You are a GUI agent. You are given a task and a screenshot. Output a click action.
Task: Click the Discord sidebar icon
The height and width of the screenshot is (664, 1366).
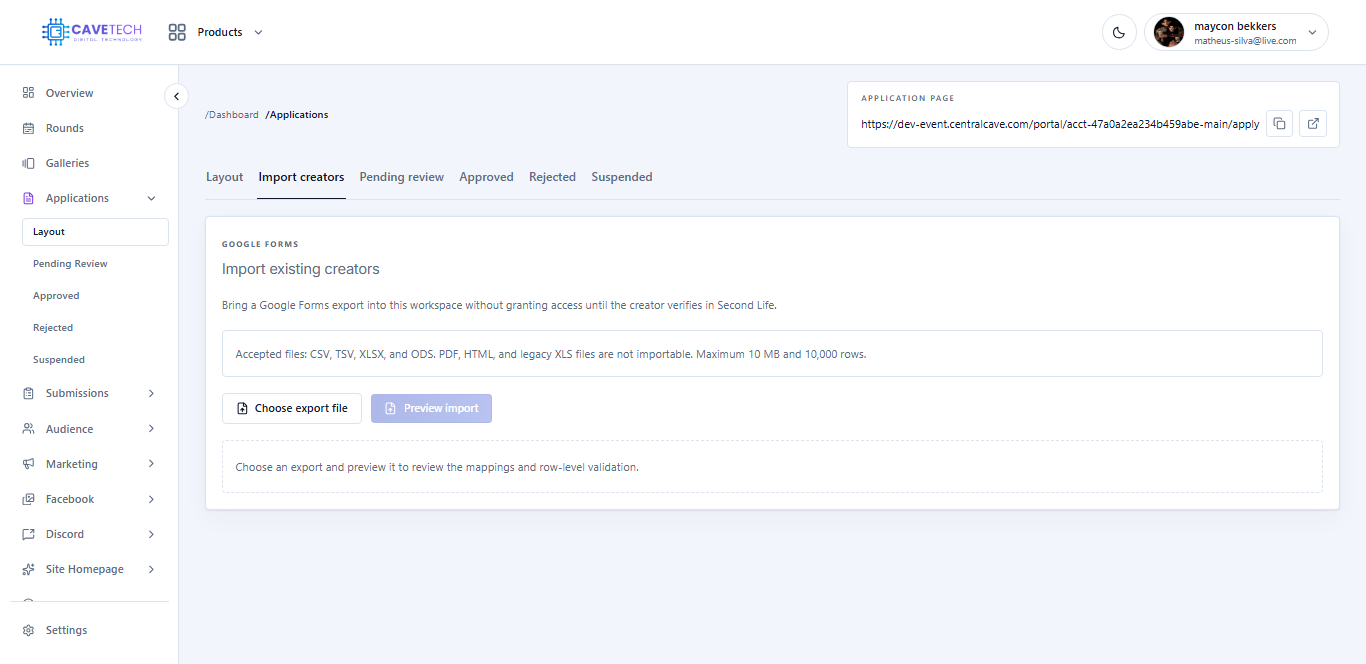click(28, 534)
